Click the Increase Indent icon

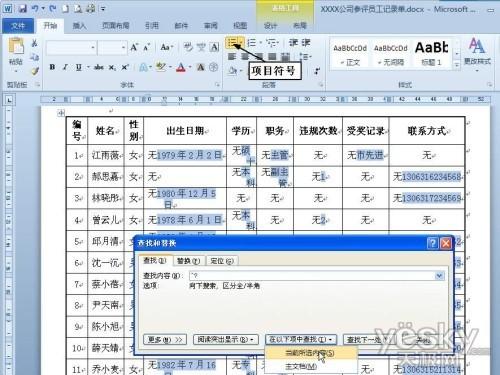306,43
